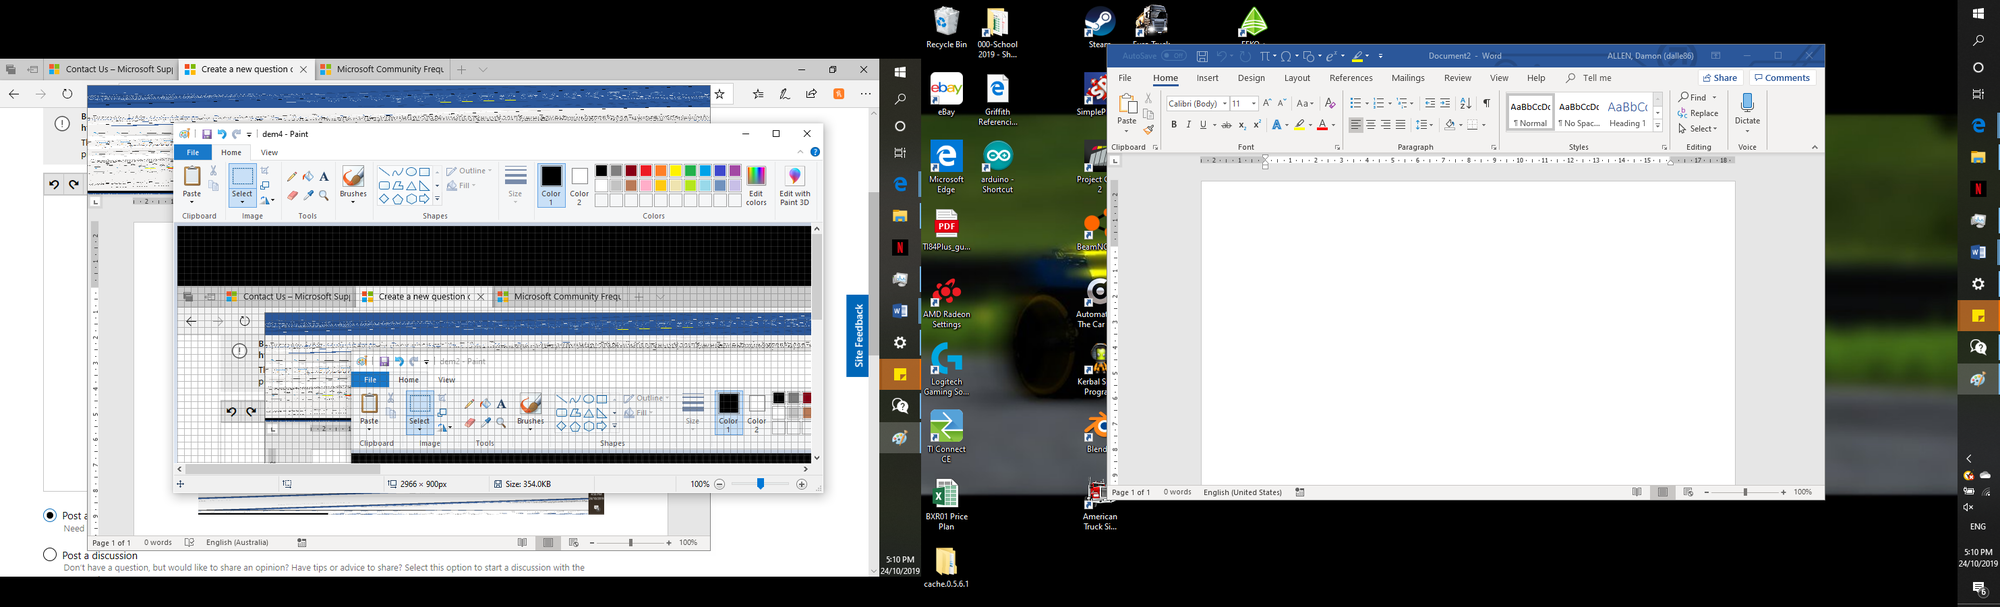Select the Post a question radio button
2000x607 pixels.
pyautogui.click(x=49, y=515)
